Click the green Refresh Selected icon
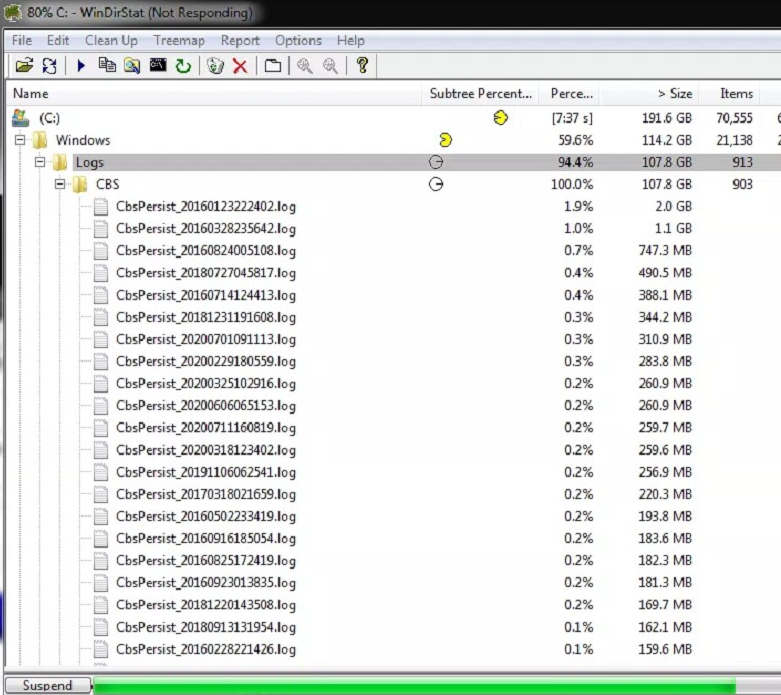781x695 pixels. tap(183, 65)
